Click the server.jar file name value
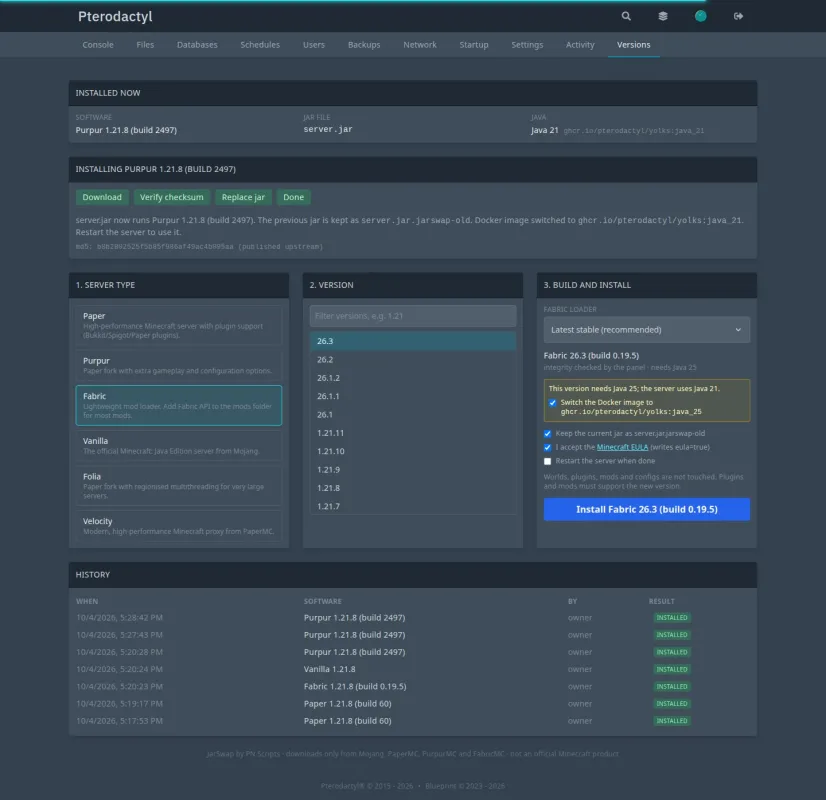Viewport: 826px width, 800px height. pos(328,129)
